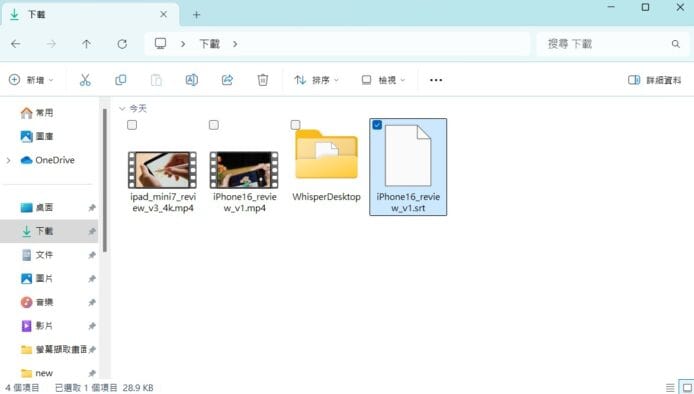The image size is (694, 394).
Task: Open the more options ellipsis menu
Action: pos(436,80)
